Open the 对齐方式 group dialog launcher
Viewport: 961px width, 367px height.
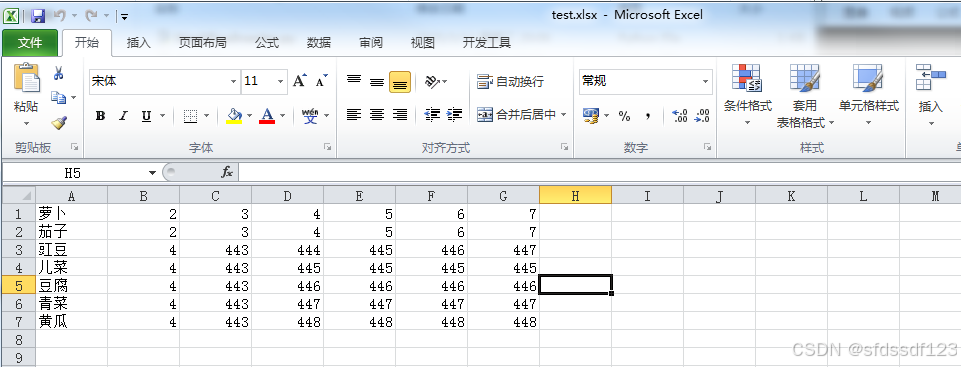coord(564,147)
